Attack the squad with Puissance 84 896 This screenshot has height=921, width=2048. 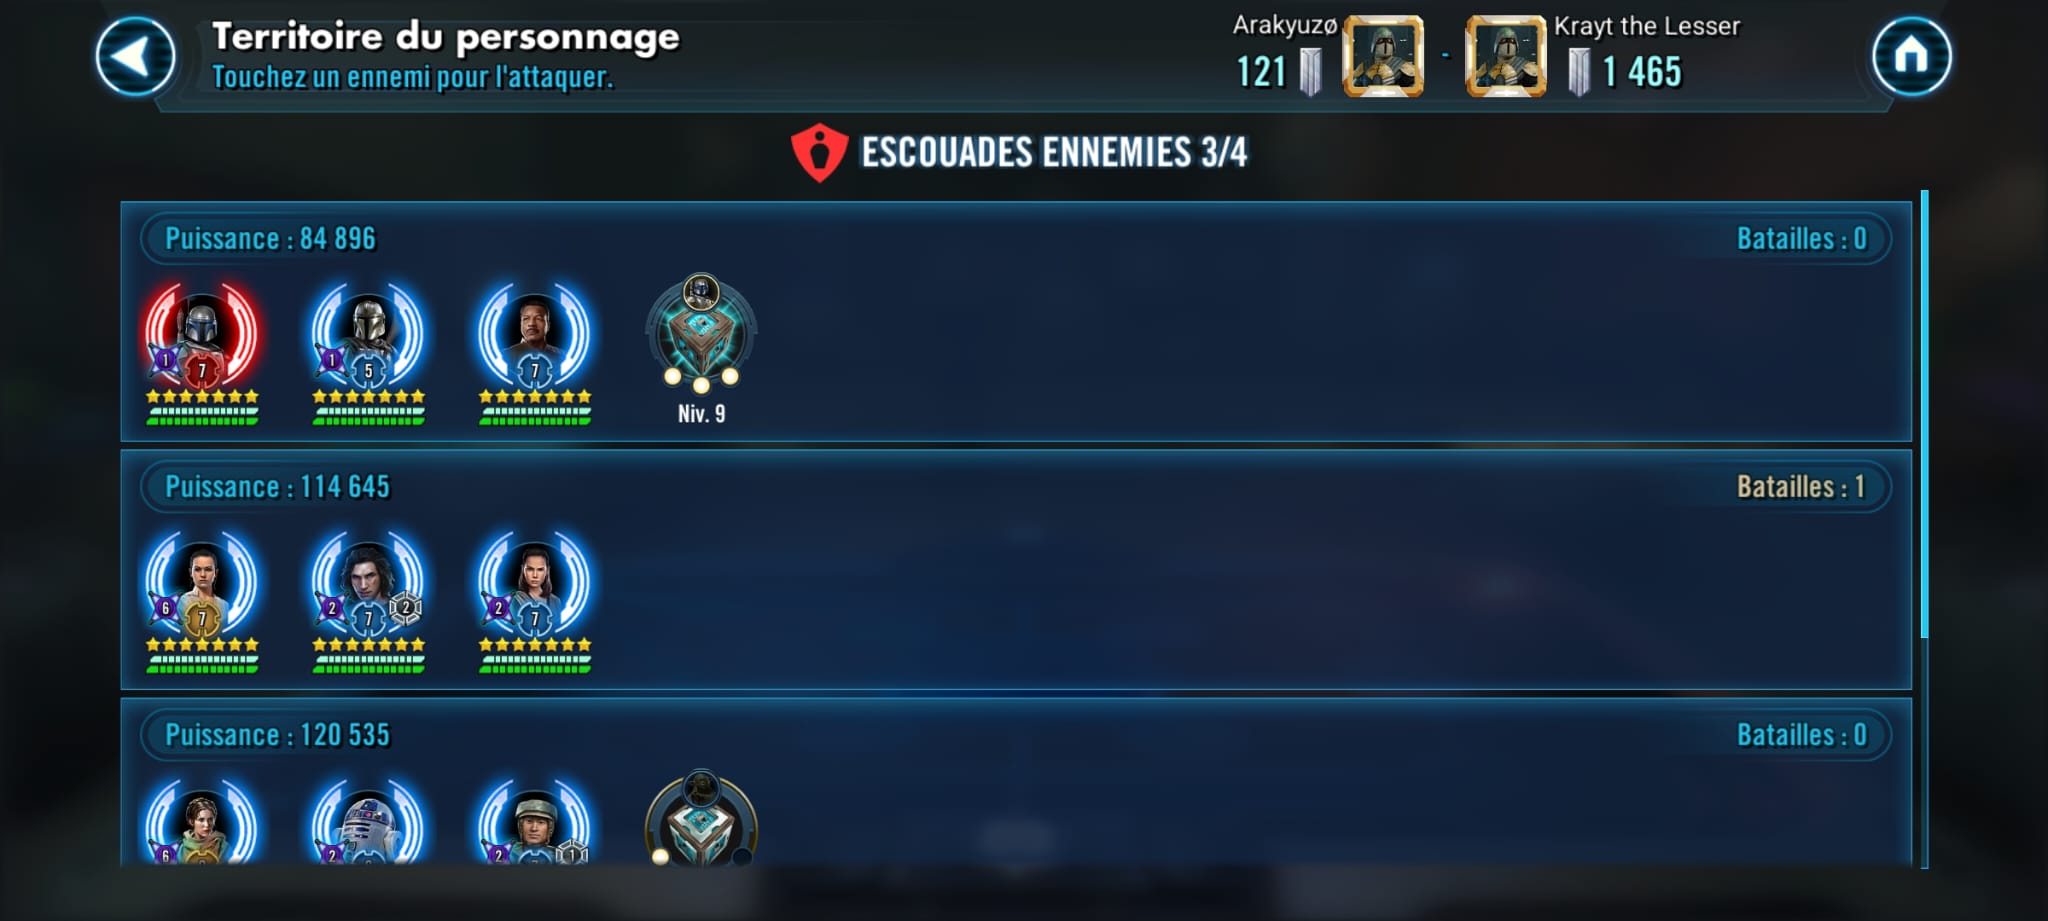pos(1016,321)
